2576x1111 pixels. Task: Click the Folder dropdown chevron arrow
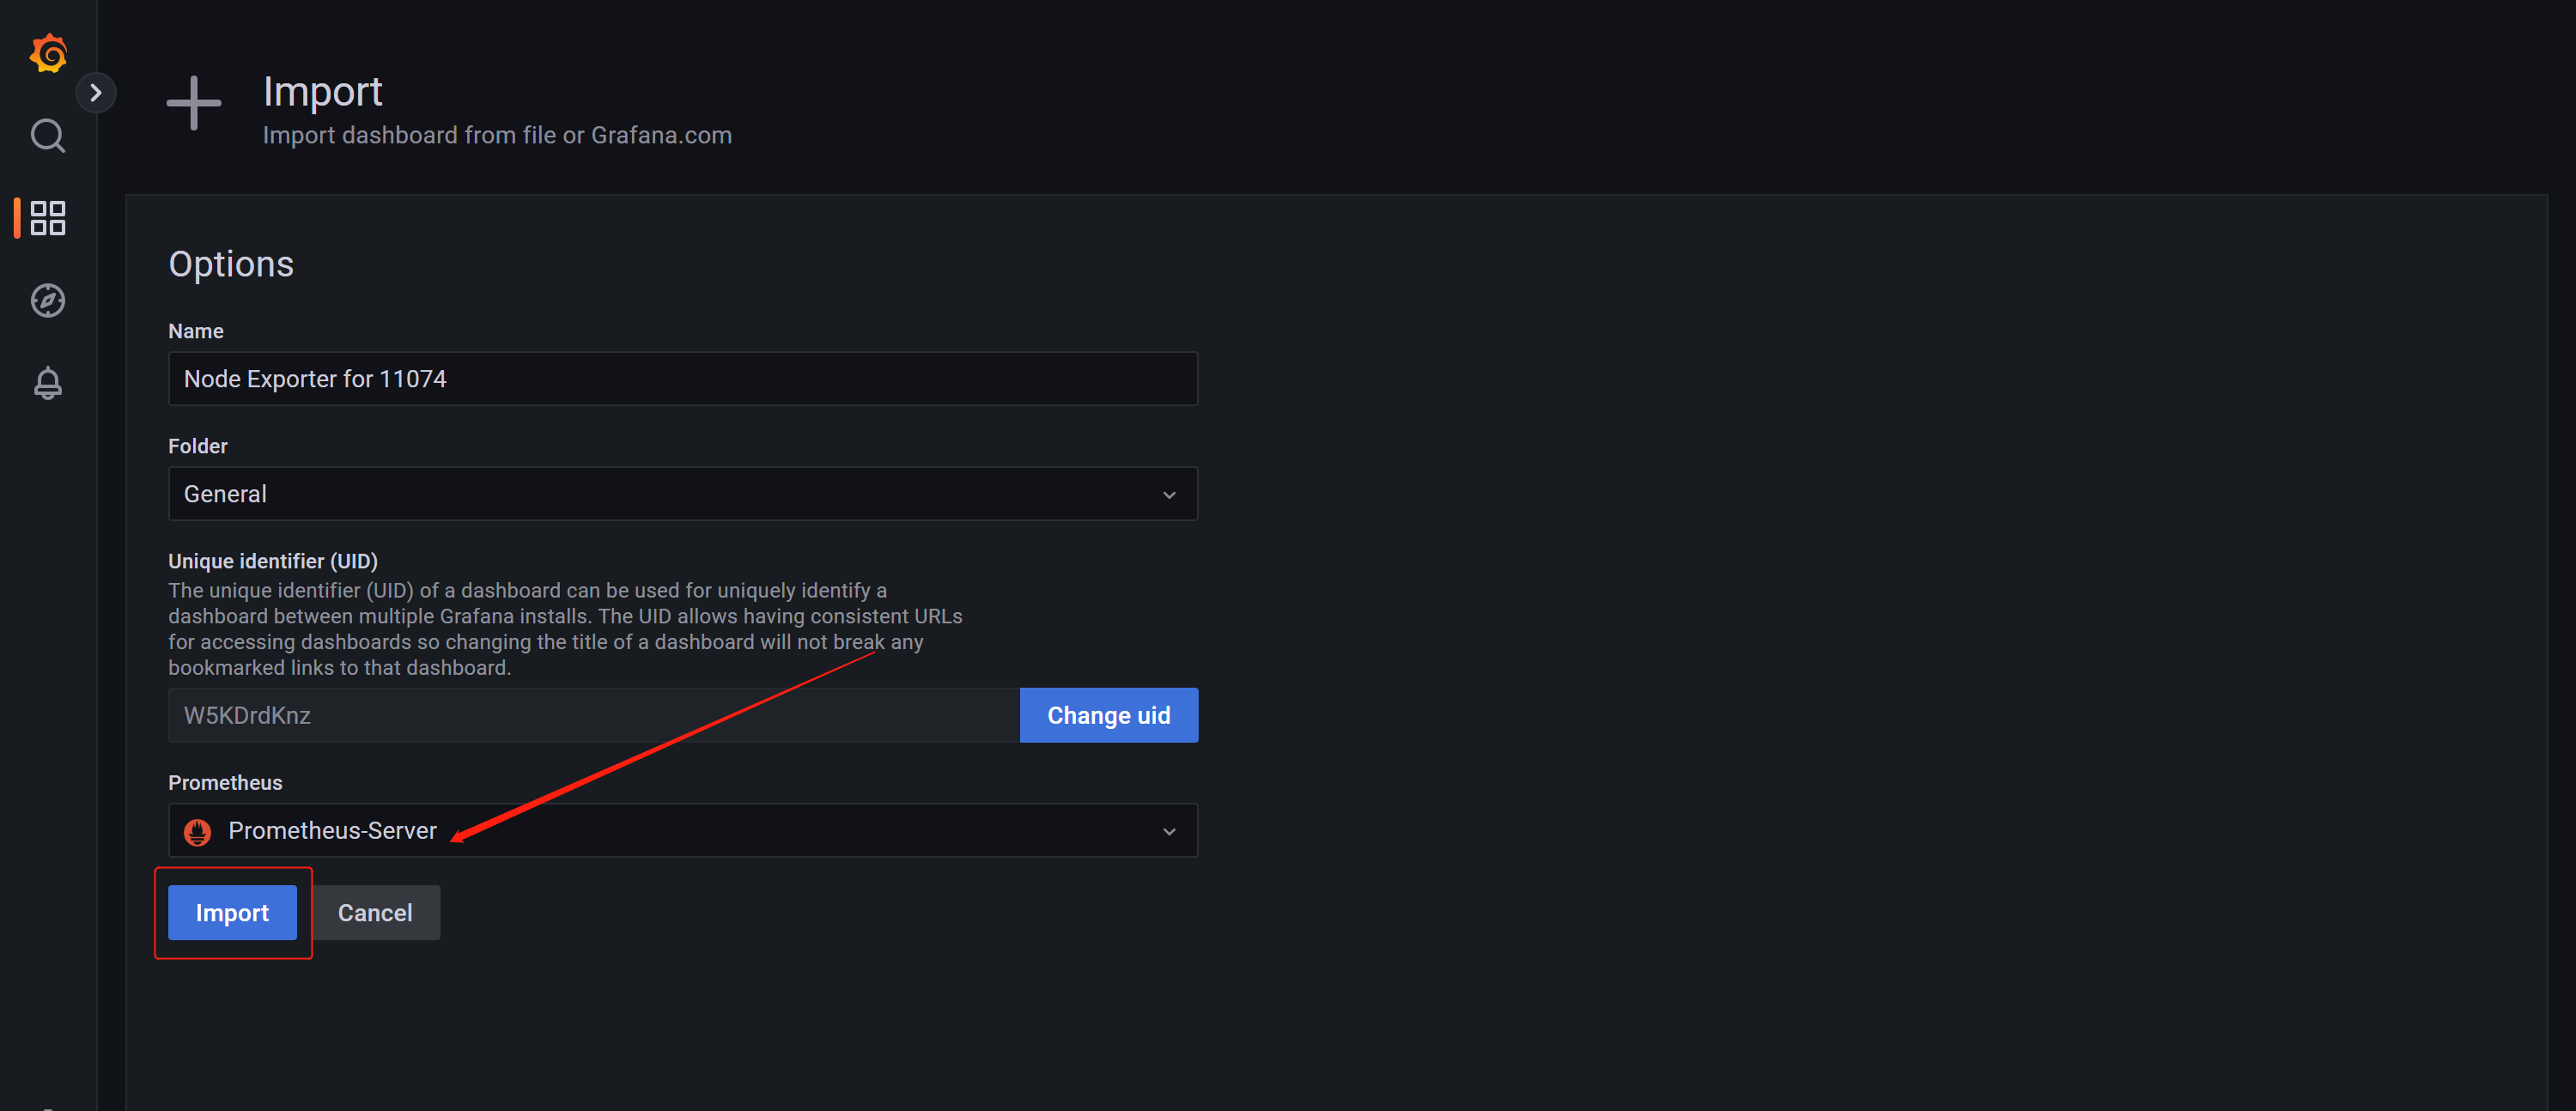click(1169, 495)
